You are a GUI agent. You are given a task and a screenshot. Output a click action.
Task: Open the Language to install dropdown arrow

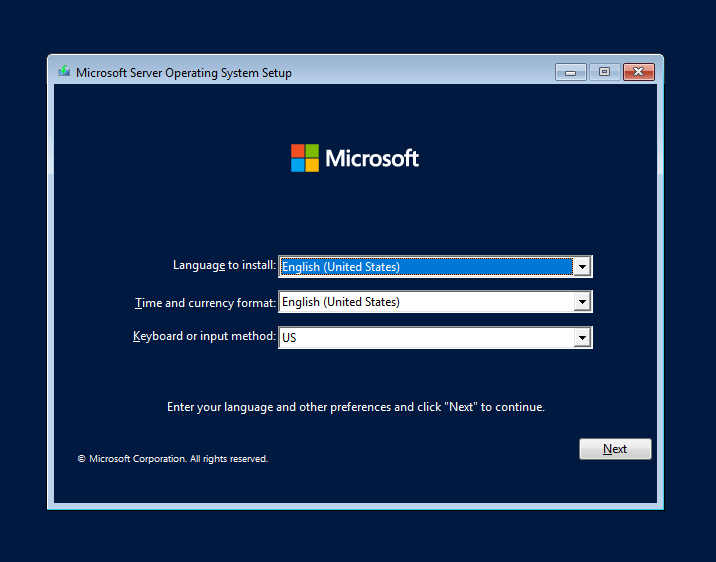(582, 267)
